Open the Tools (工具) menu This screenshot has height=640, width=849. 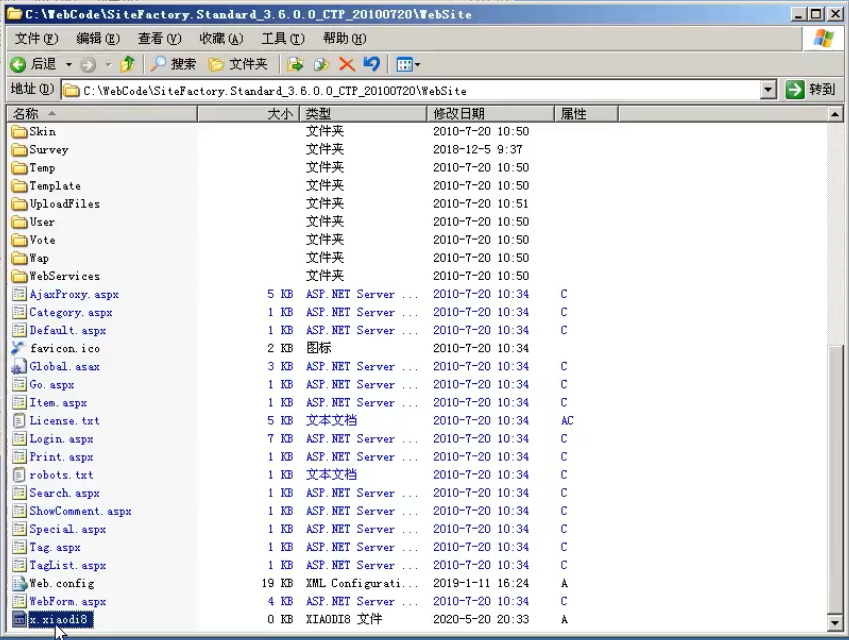282,38
